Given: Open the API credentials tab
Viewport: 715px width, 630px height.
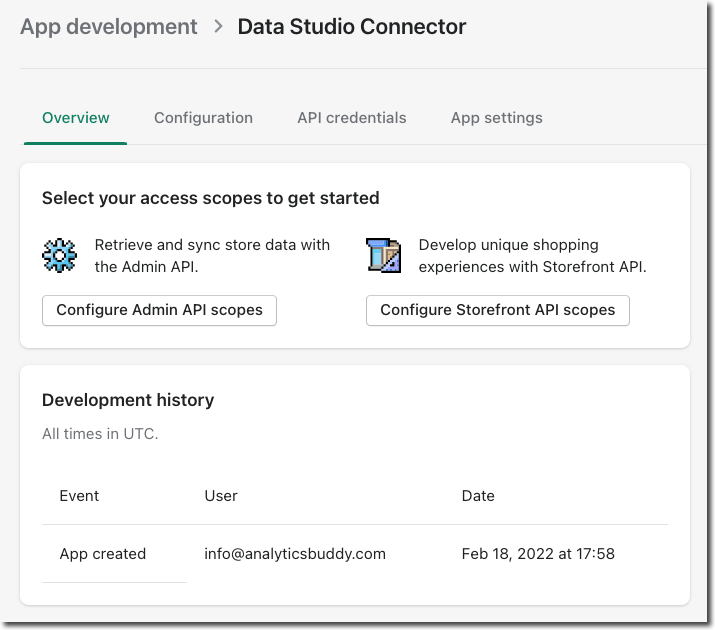Looking at the screenshot, I should coord(352,118).
